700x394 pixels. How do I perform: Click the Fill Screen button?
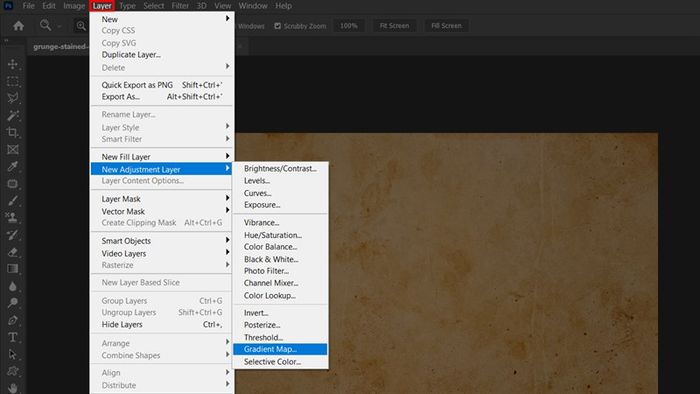click(446, 26)
